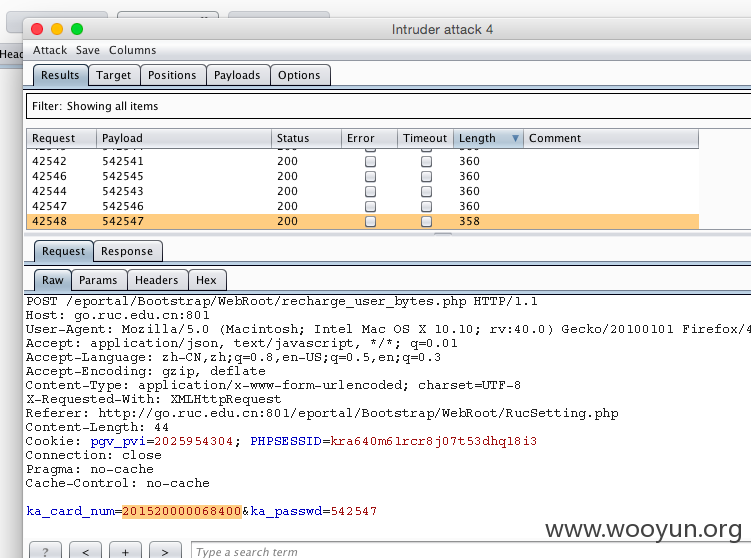
Task: Select result row with request 42544
Action: (x=363, y=192)
